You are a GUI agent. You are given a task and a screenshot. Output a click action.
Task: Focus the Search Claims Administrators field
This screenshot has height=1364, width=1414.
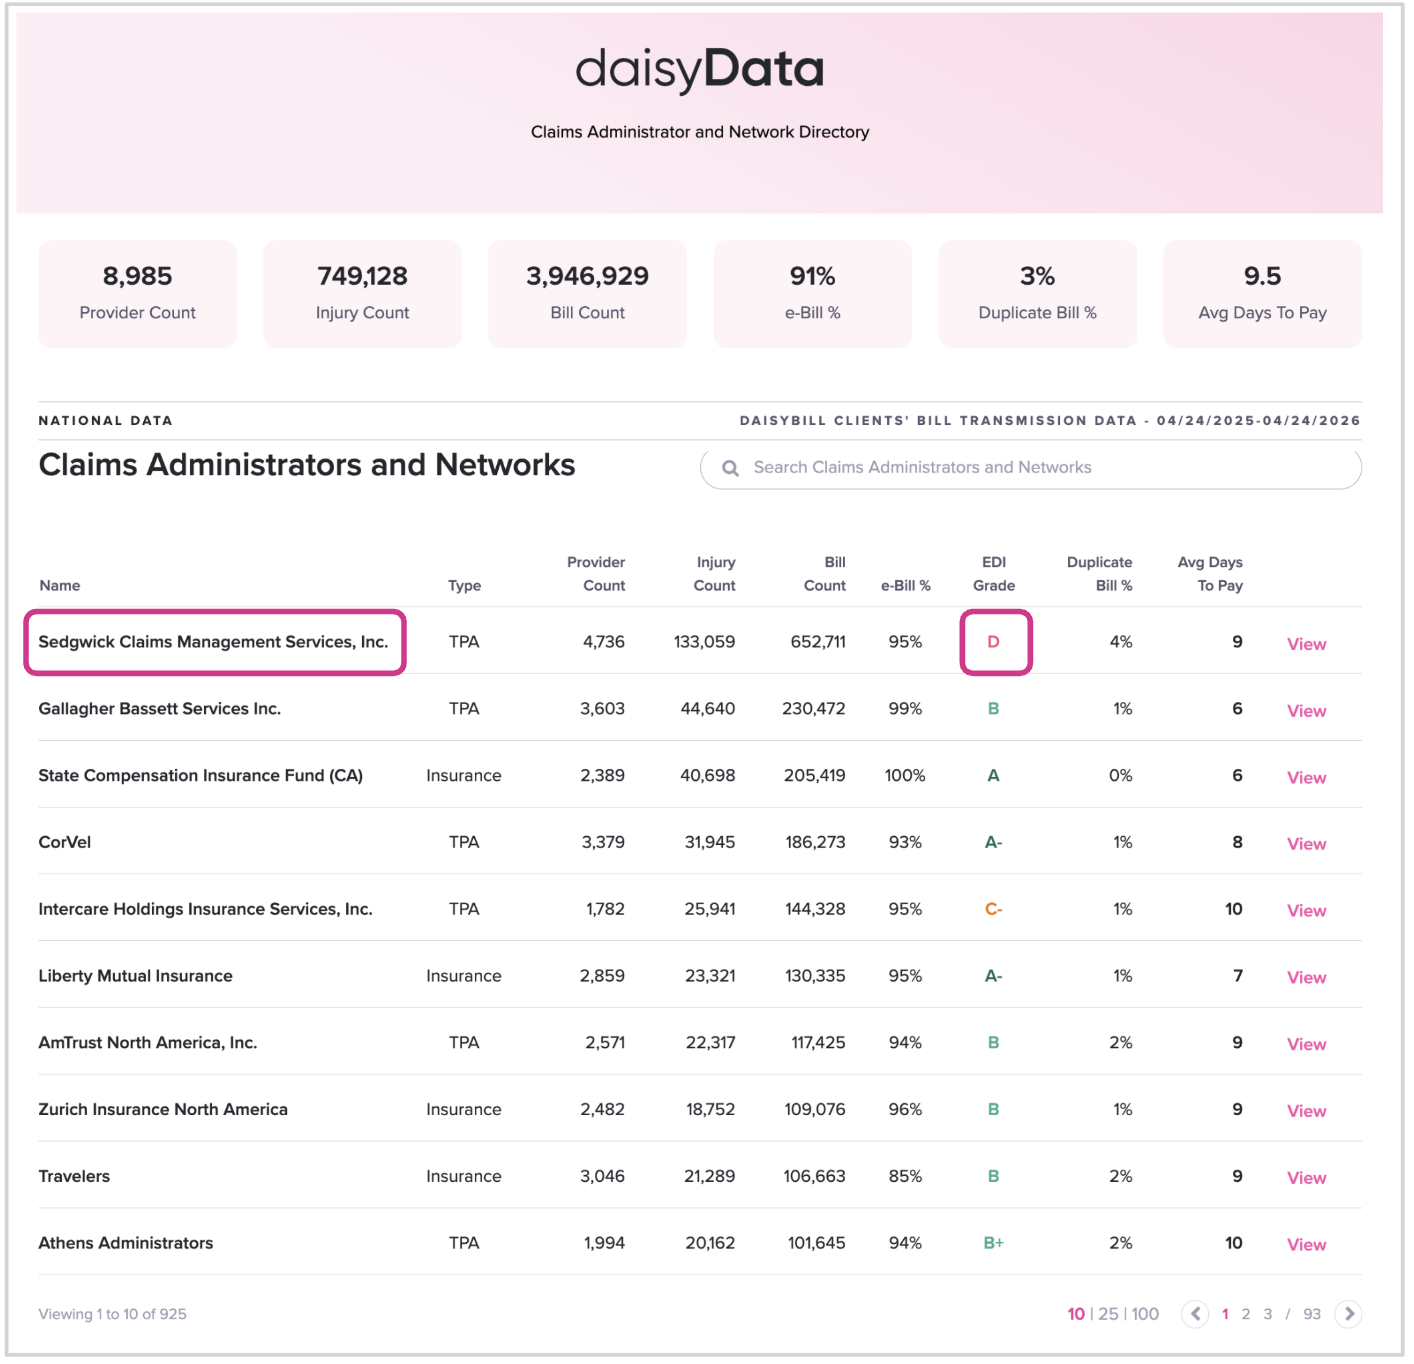(1040, 468)
